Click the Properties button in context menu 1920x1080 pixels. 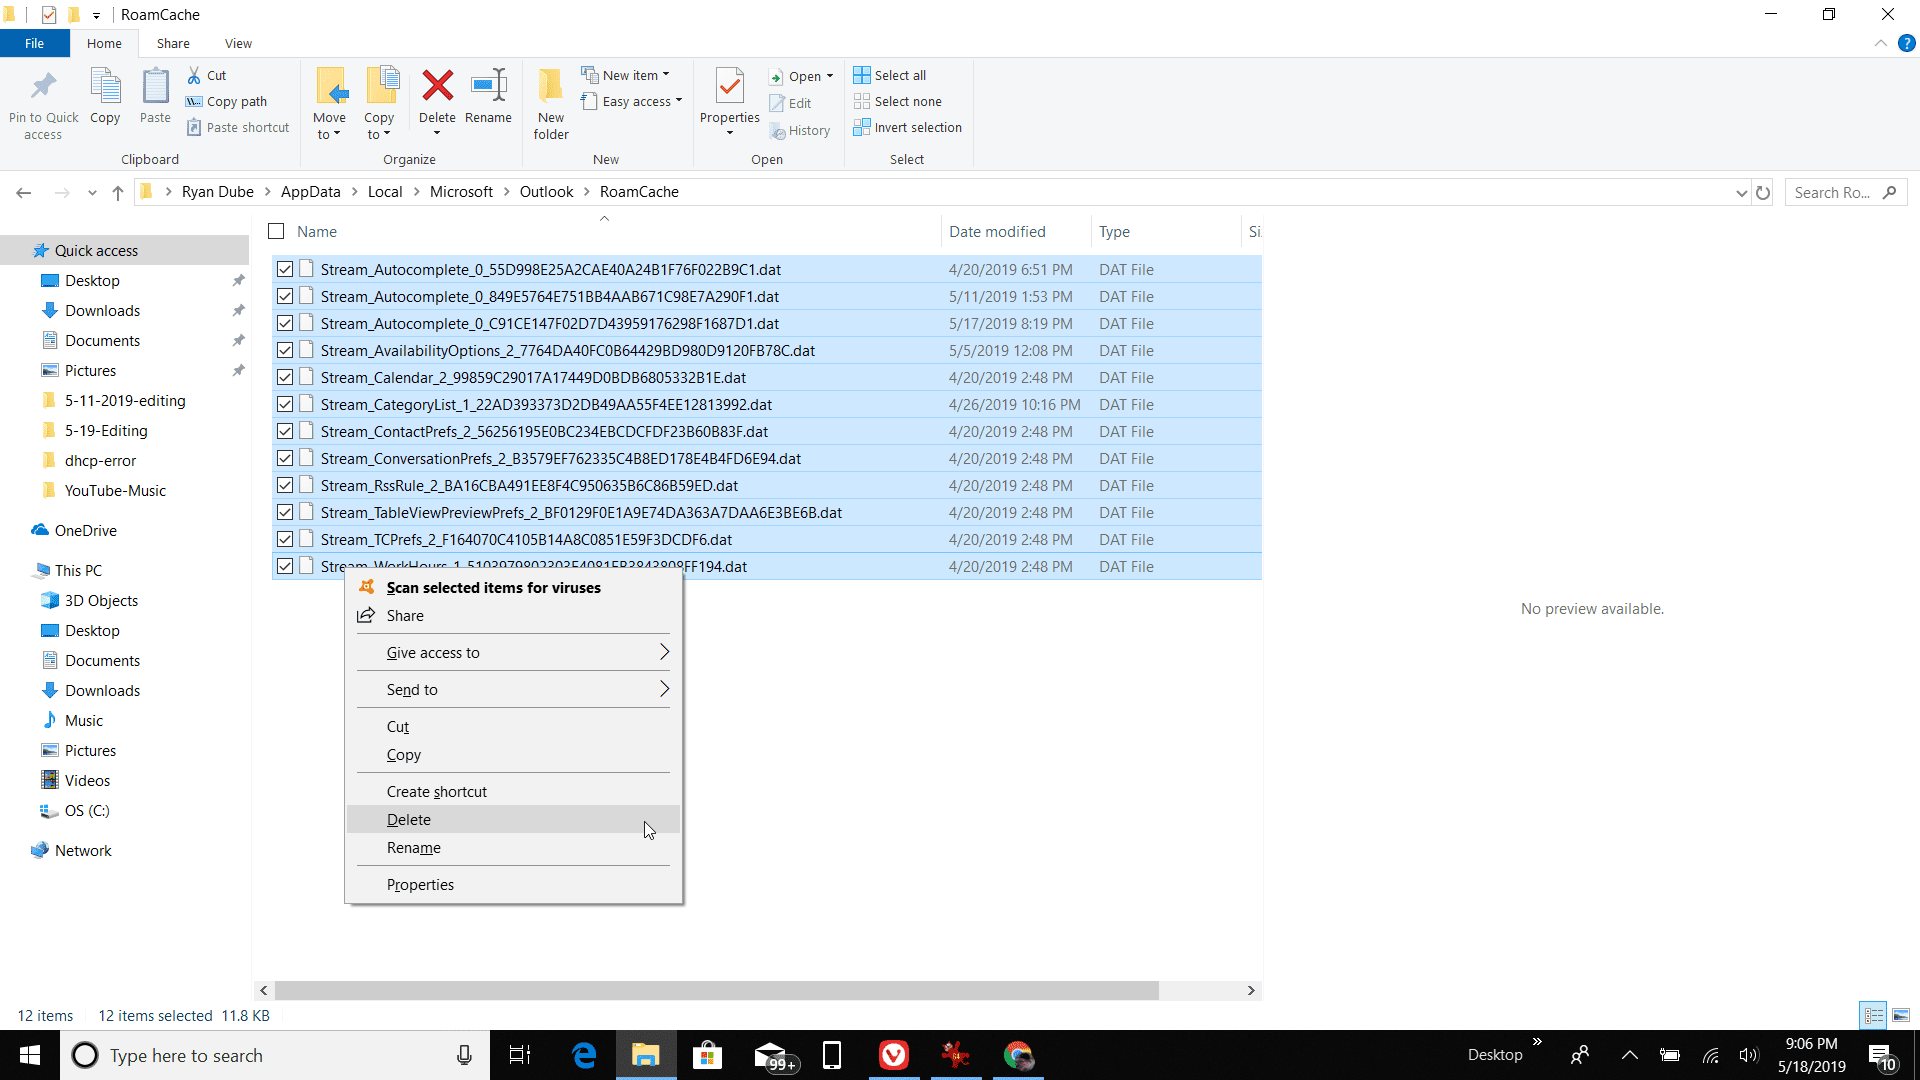(421, 884)
